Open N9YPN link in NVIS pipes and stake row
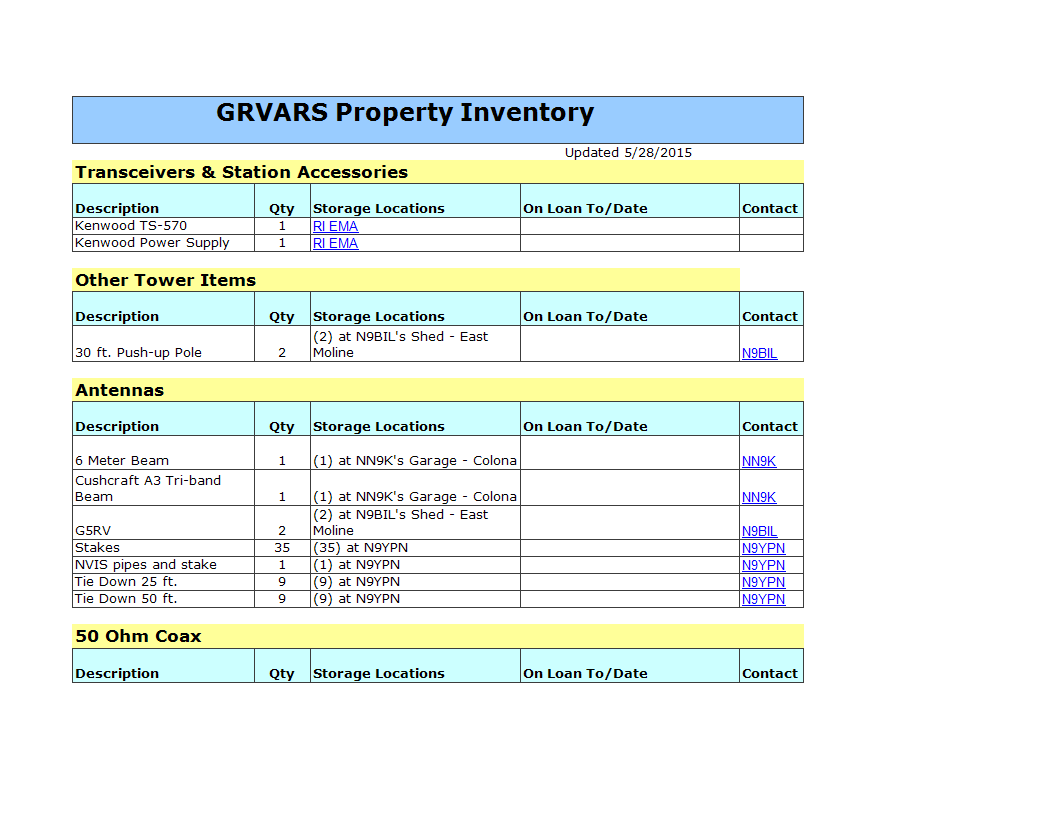This screenshot has width=1057, height=817. point(763,565)
